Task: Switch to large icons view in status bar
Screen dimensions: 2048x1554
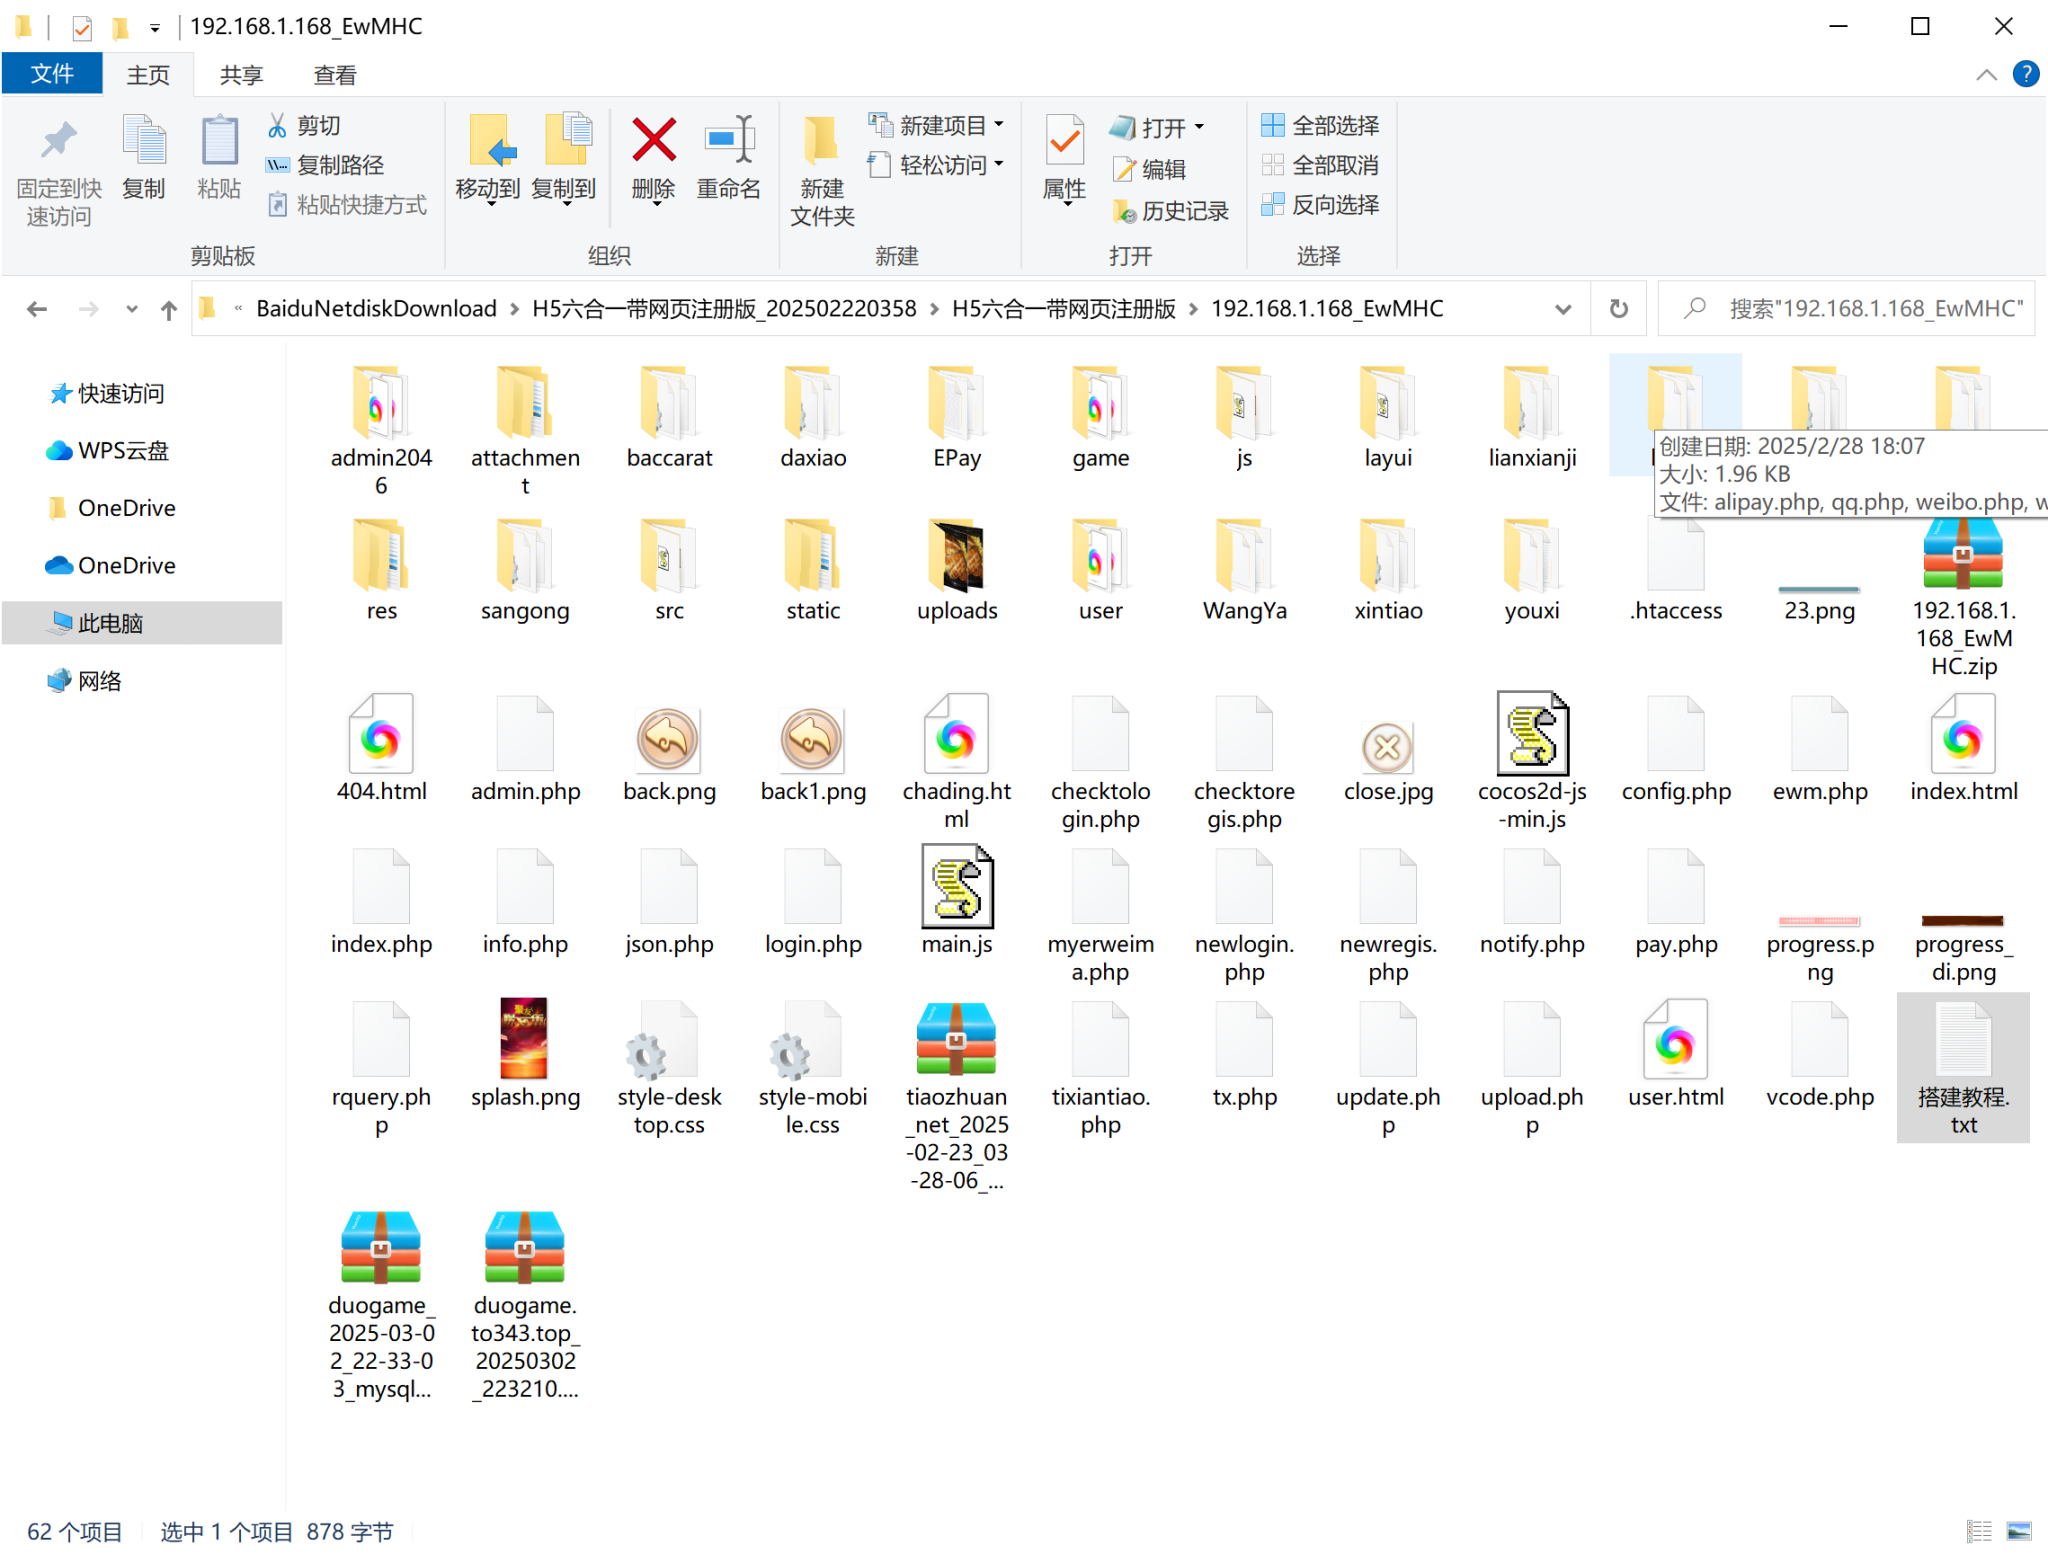Action: (x=2019, y=1531)
